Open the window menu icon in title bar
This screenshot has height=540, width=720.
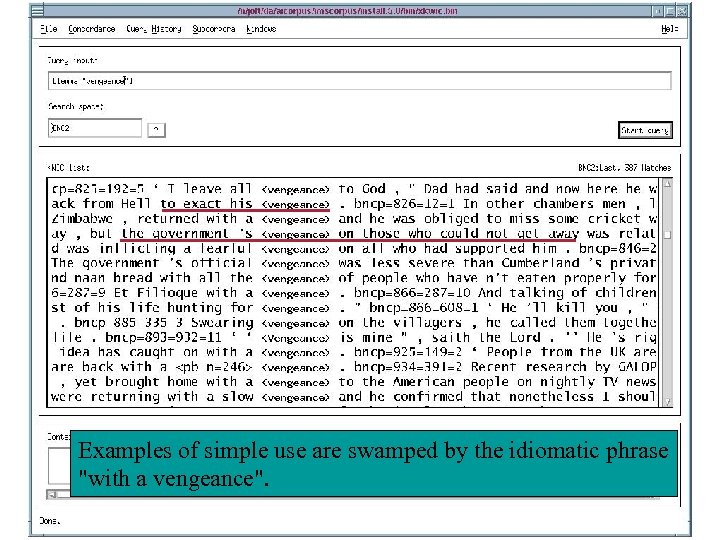(38, 10)
